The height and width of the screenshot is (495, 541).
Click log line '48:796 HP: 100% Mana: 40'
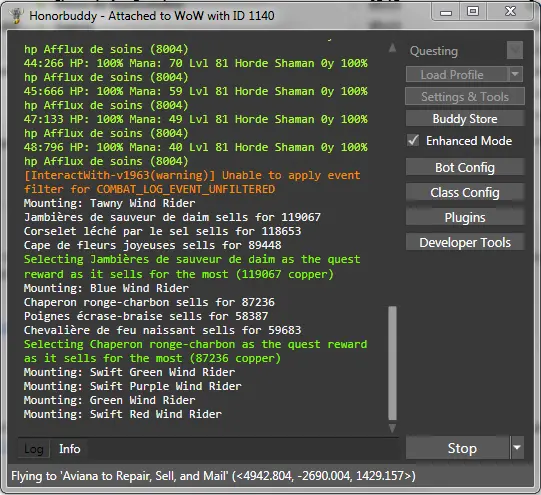(196, 147)
